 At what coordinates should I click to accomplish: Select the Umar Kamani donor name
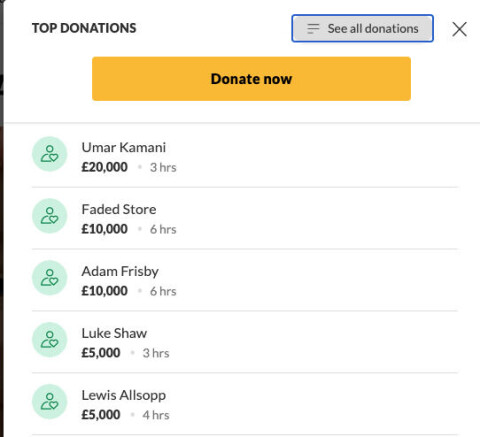click(x=124, y=147)
